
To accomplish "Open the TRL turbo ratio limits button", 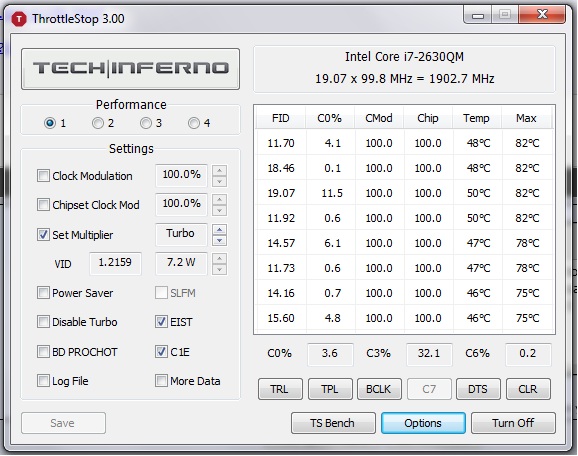I will pyautogui.click(x=280, y=389).
